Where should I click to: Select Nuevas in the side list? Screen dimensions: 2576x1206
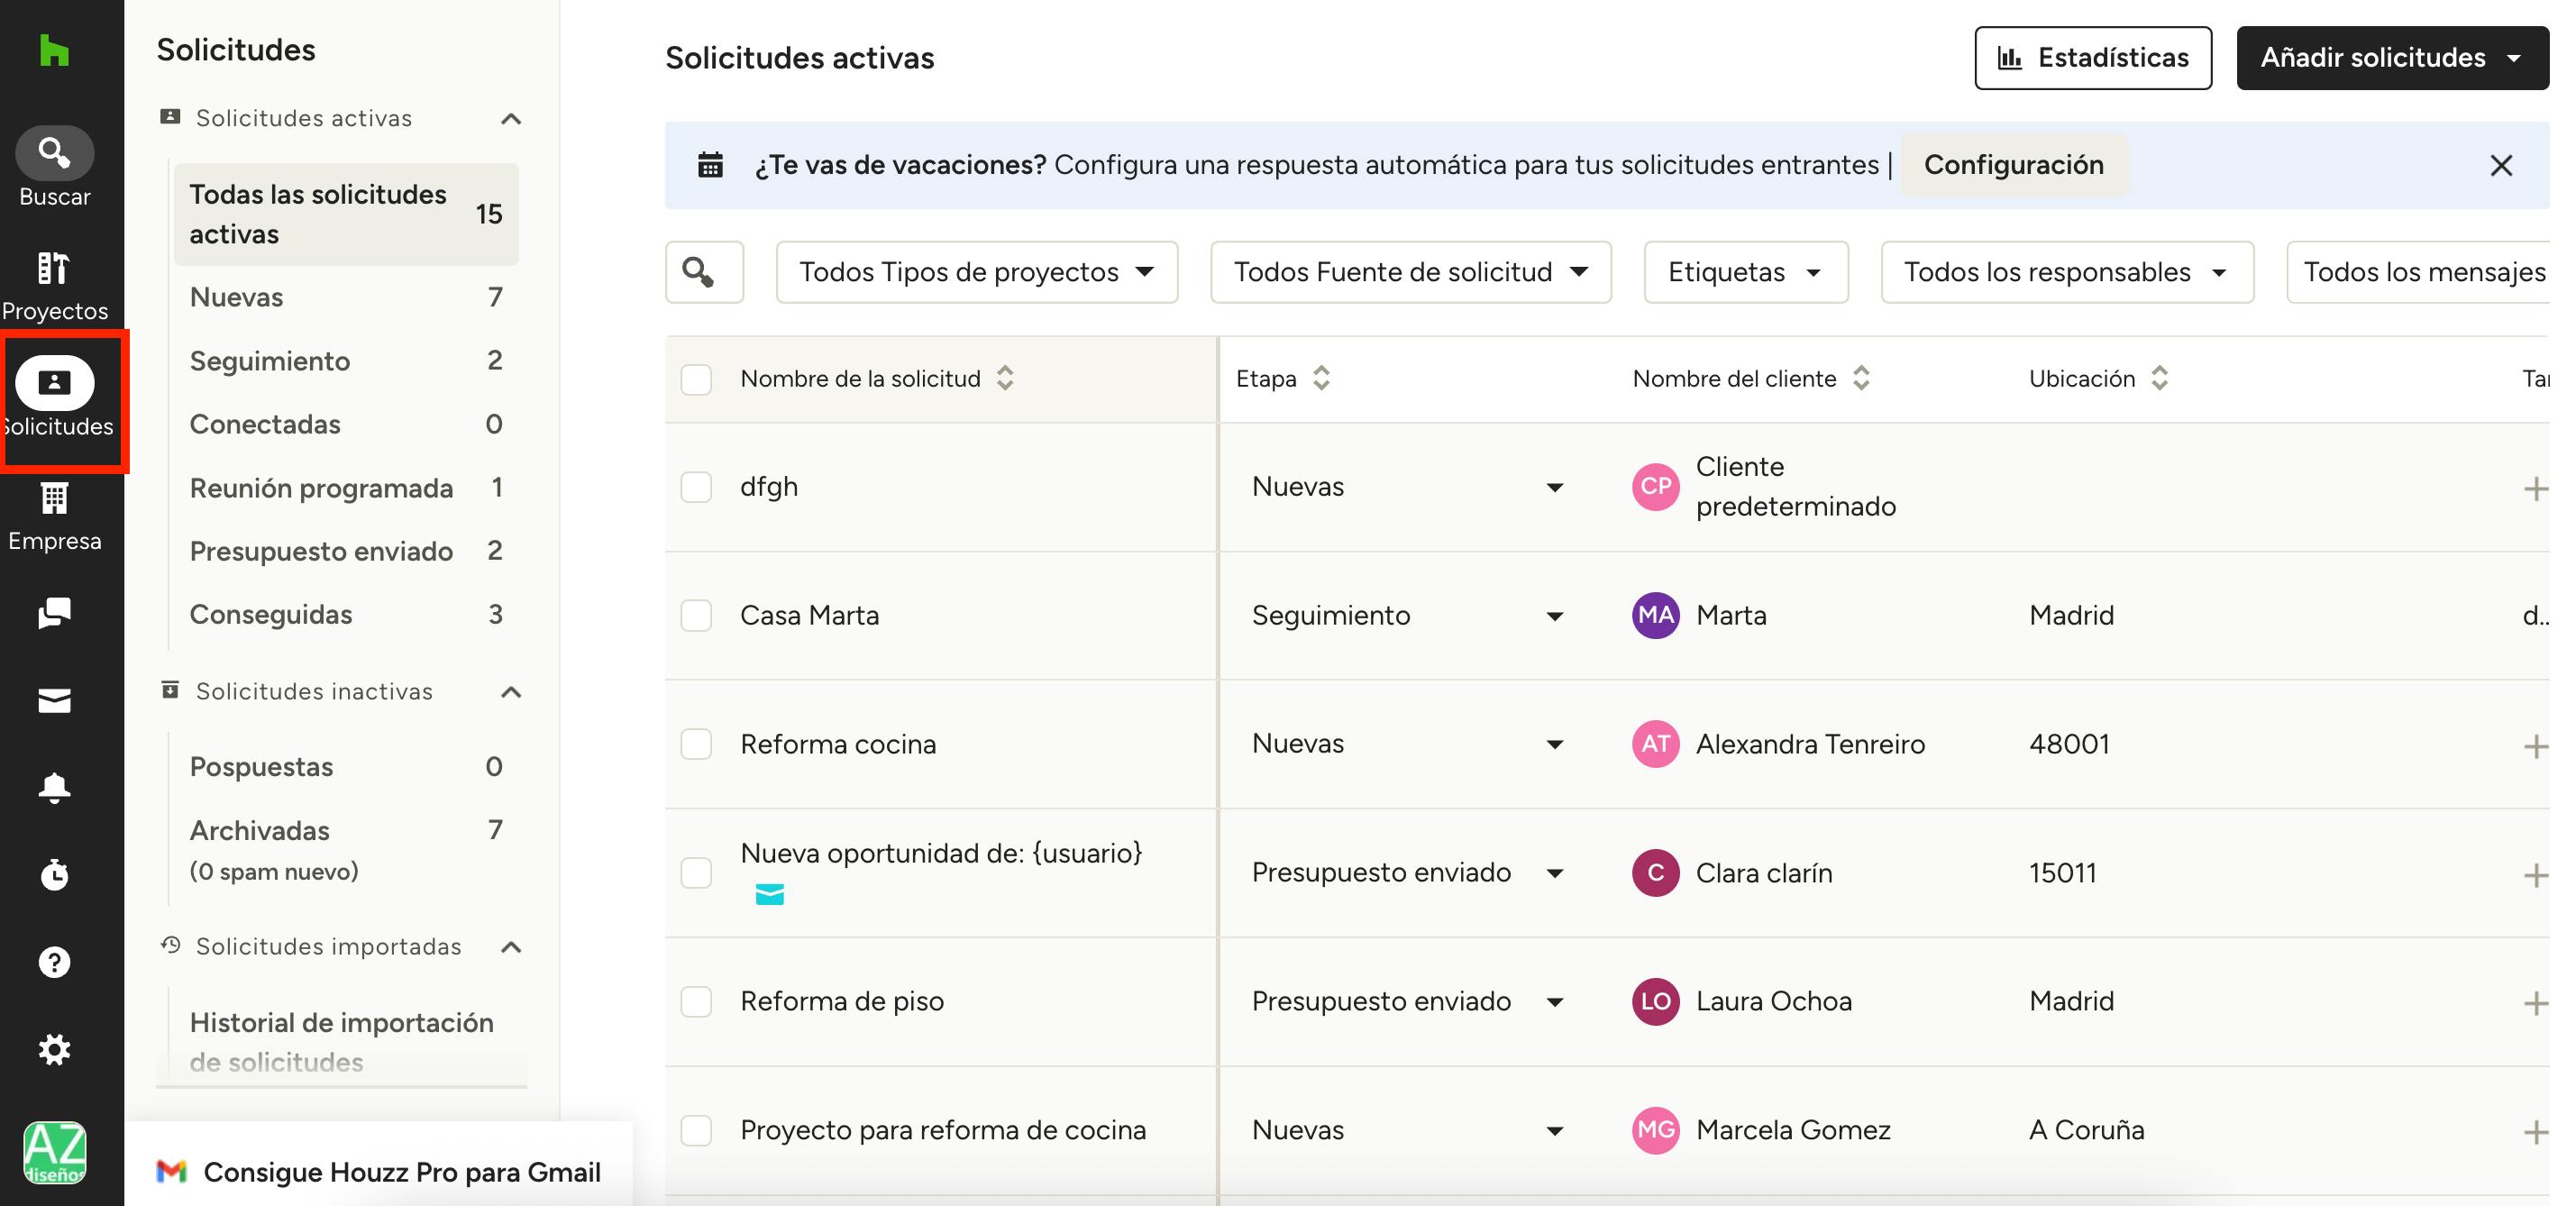(x=346, y=297)
